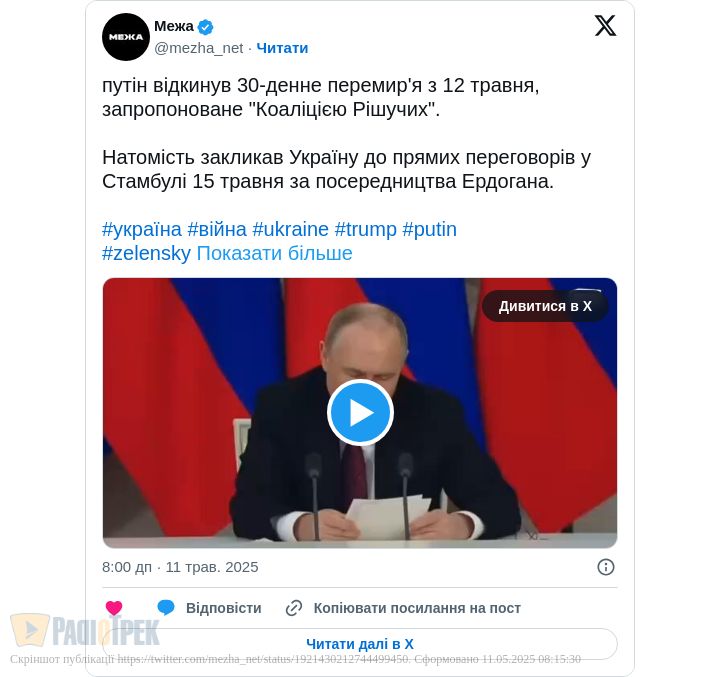Image resolution: width=720 pixels, height=677 pixels.
Task: Open the @mezha_net handle
Action: 198,48
